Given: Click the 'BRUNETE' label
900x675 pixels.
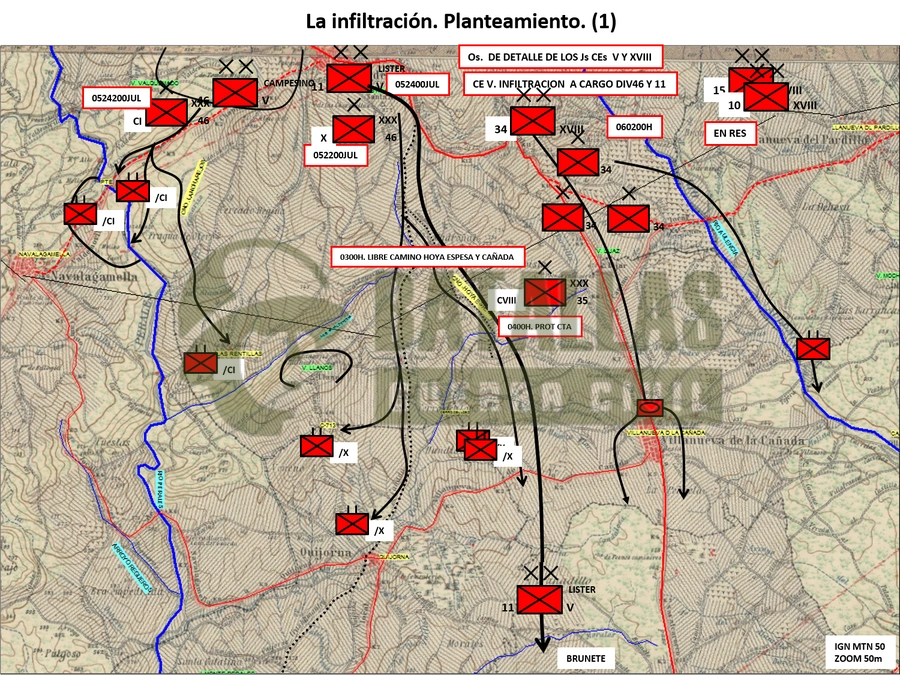Looking at the screenshot, I should point(586,658).
